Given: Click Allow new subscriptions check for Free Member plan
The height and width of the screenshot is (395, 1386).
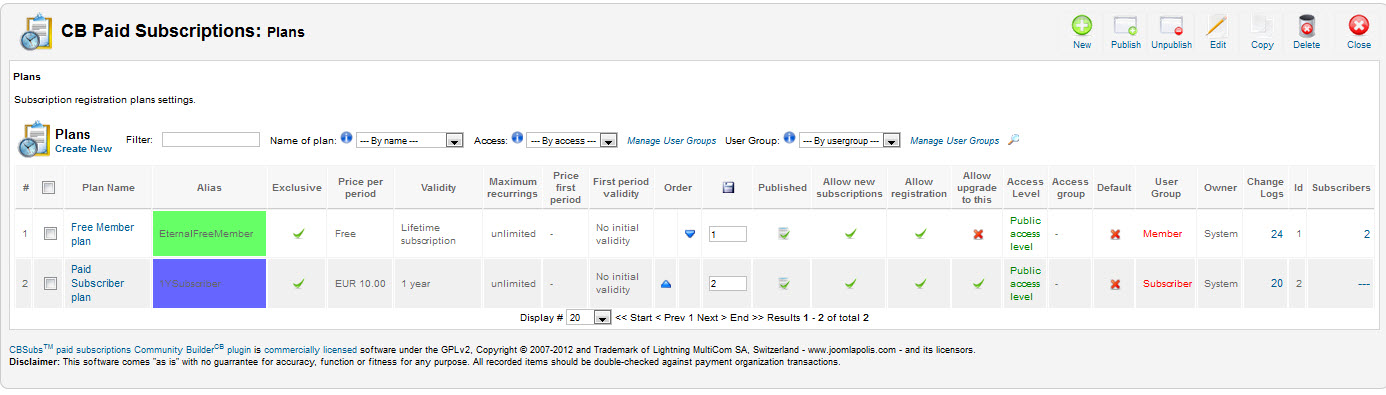Looking at the screenshot, I should point(850,234).
